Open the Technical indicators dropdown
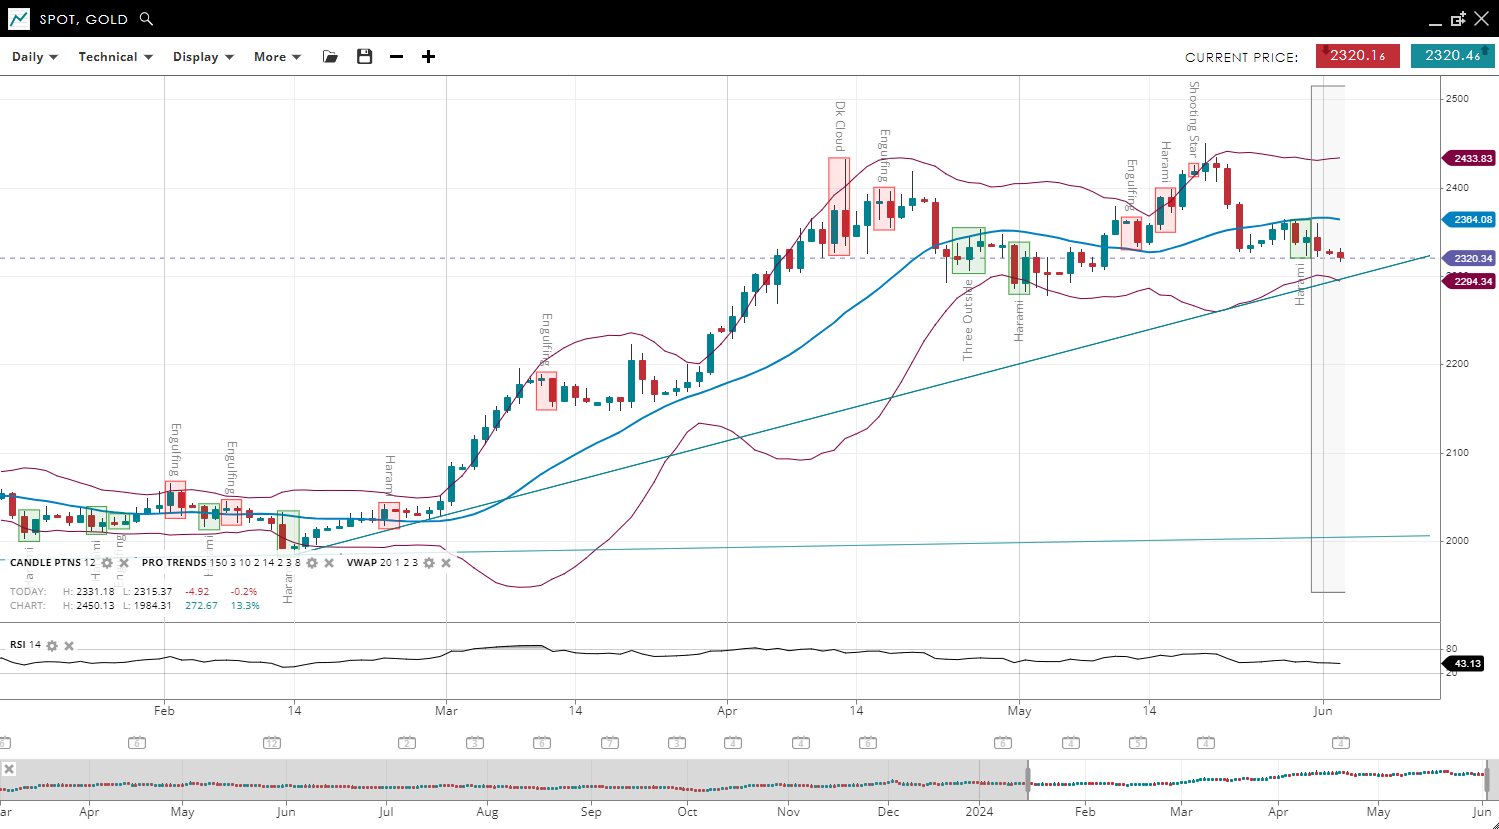 [115, 57]
